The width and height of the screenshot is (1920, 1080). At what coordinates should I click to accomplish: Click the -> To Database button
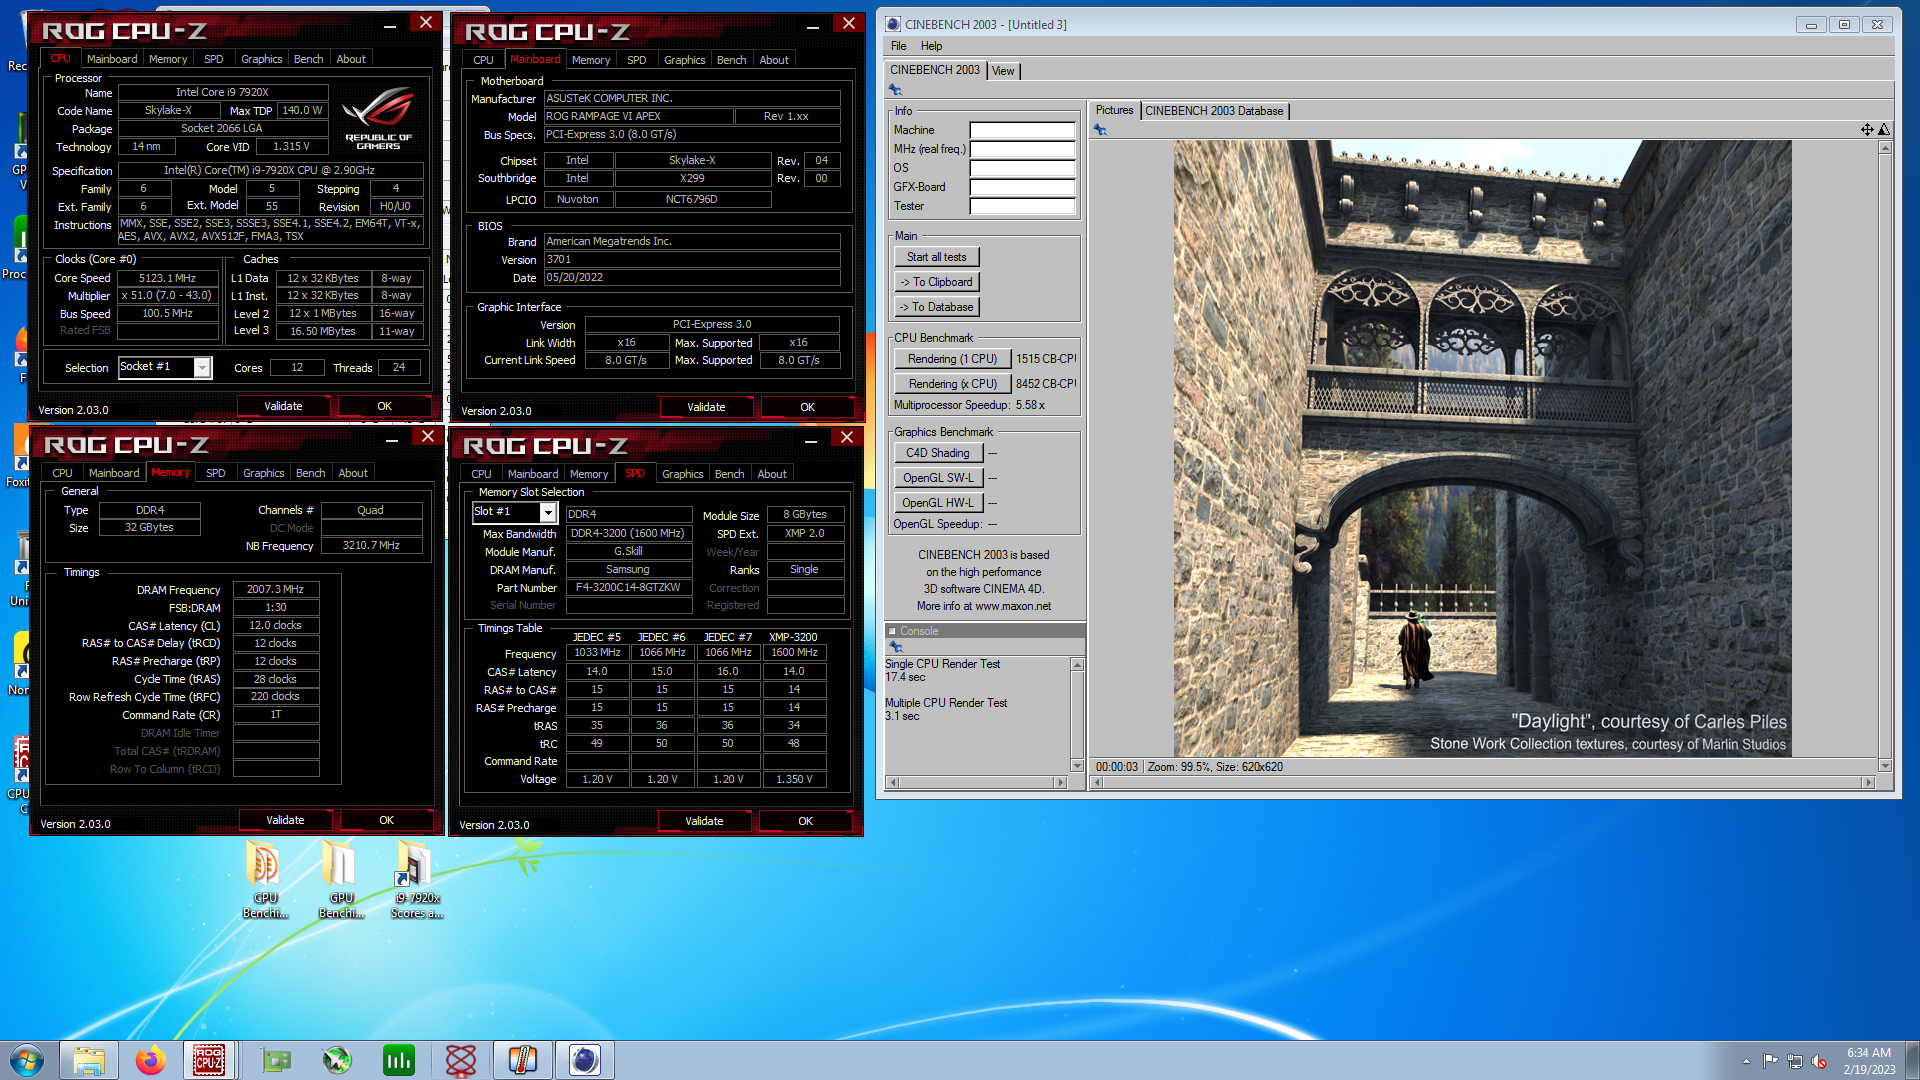(936, 307)
